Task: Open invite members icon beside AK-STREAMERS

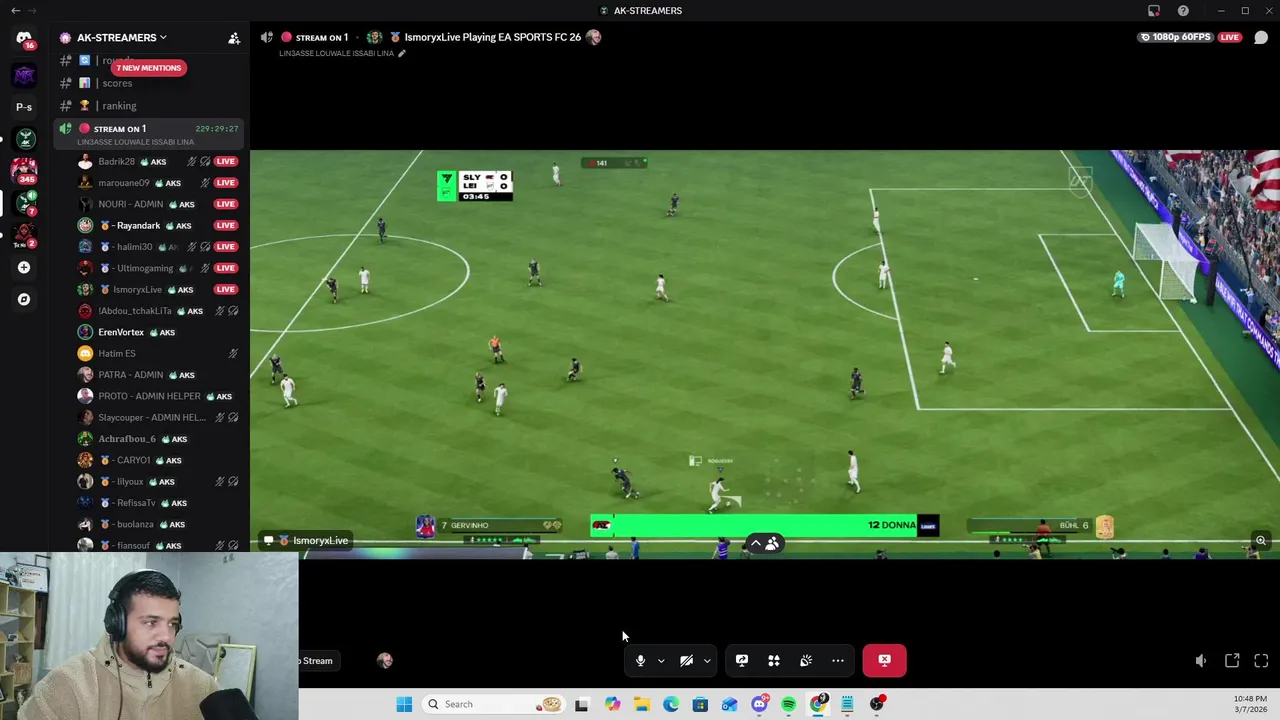Action: coord(234,38)
